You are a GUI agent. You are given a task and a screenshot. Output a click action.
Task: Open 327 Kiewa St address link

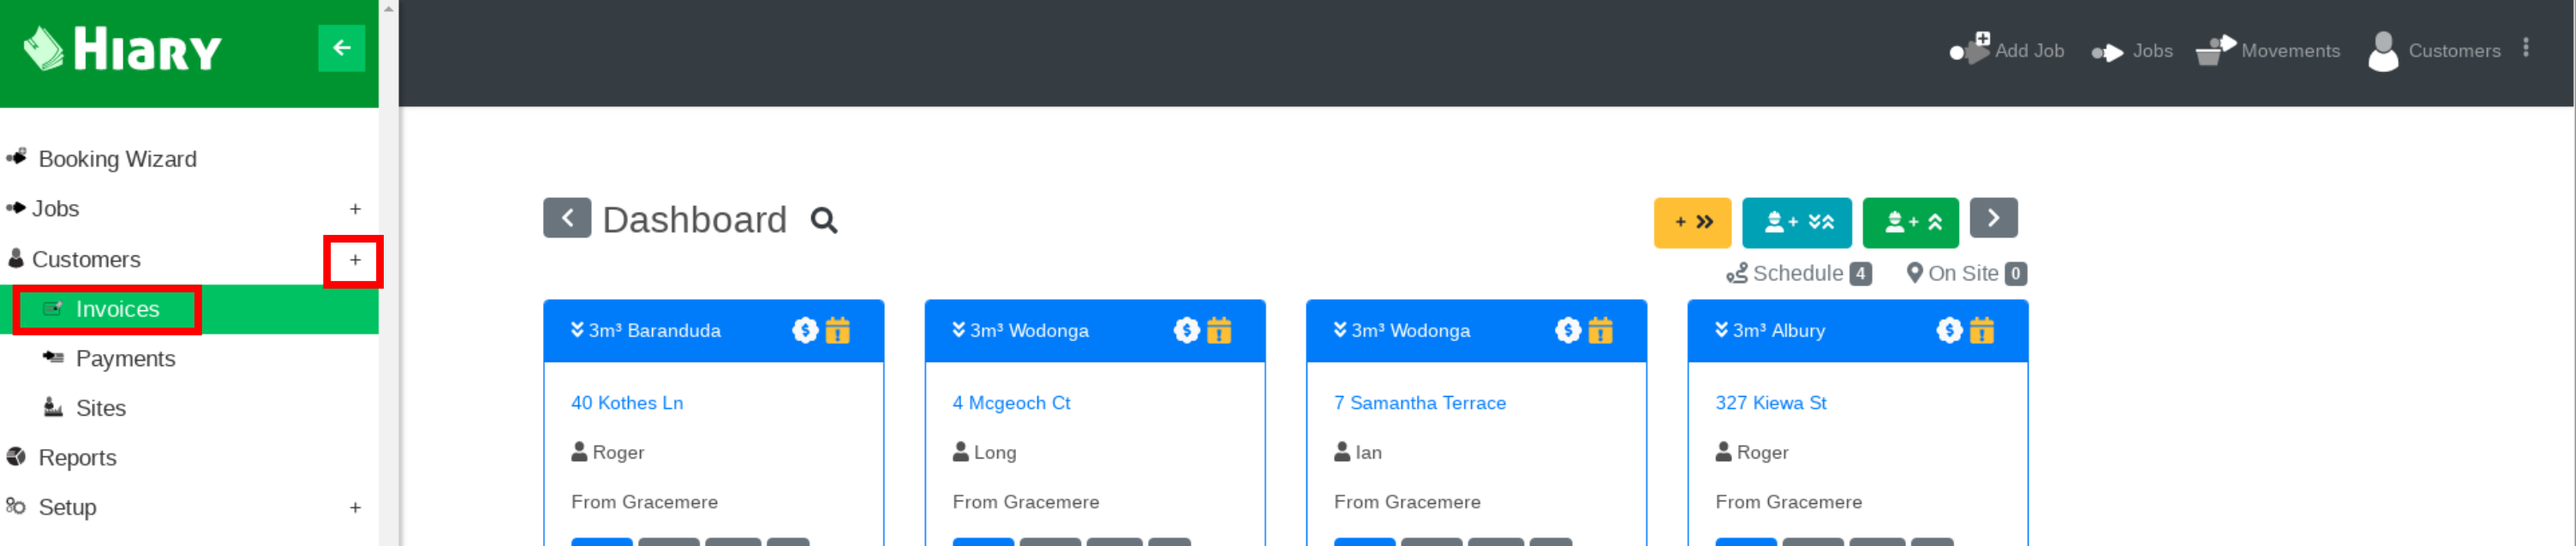tap(1771, 403)
